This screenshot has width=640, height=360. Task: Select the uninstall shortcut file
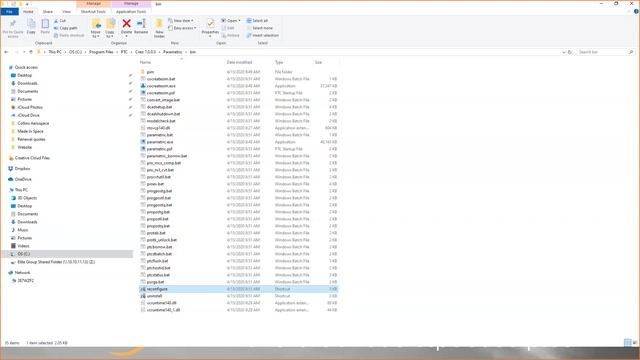238,296
